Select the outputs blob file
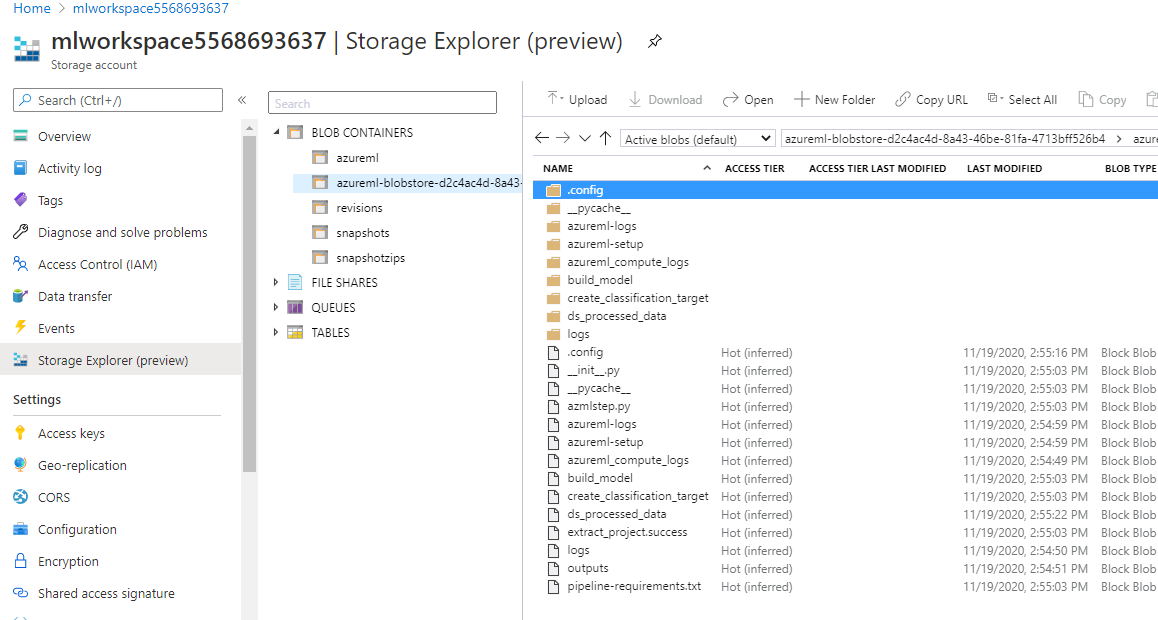Screen dimensions: 1158x620 coord(588,568)
